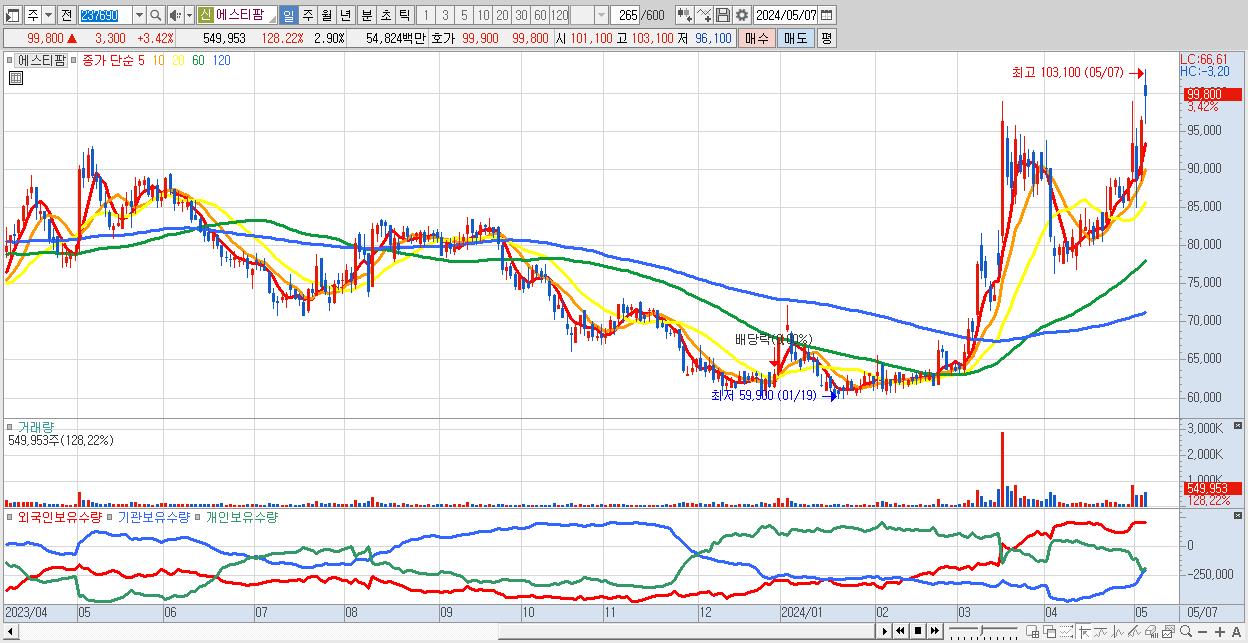Viewport: 1248px width, 643px height.
Task: Click the stock code input field 237690
Action: 105,15
